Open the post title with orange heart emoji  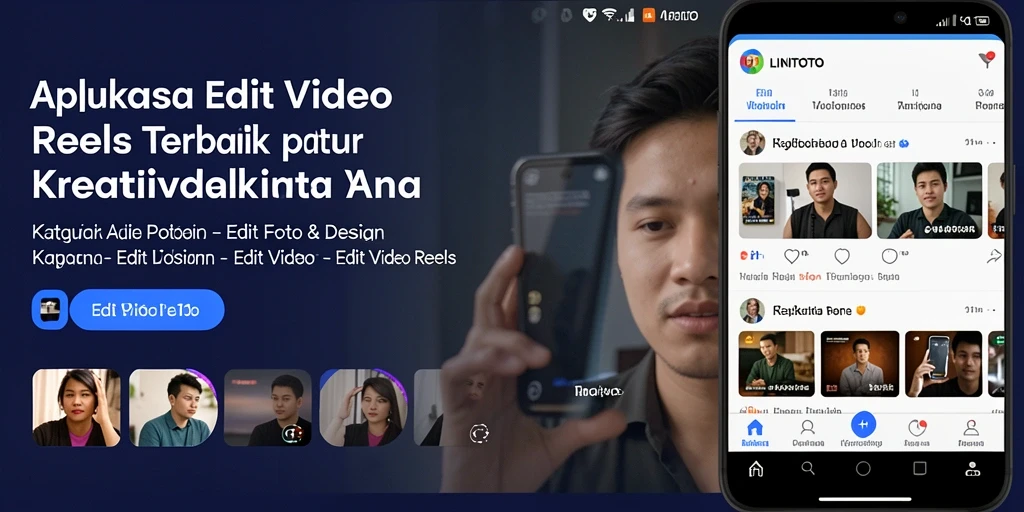tap(819, 311)
